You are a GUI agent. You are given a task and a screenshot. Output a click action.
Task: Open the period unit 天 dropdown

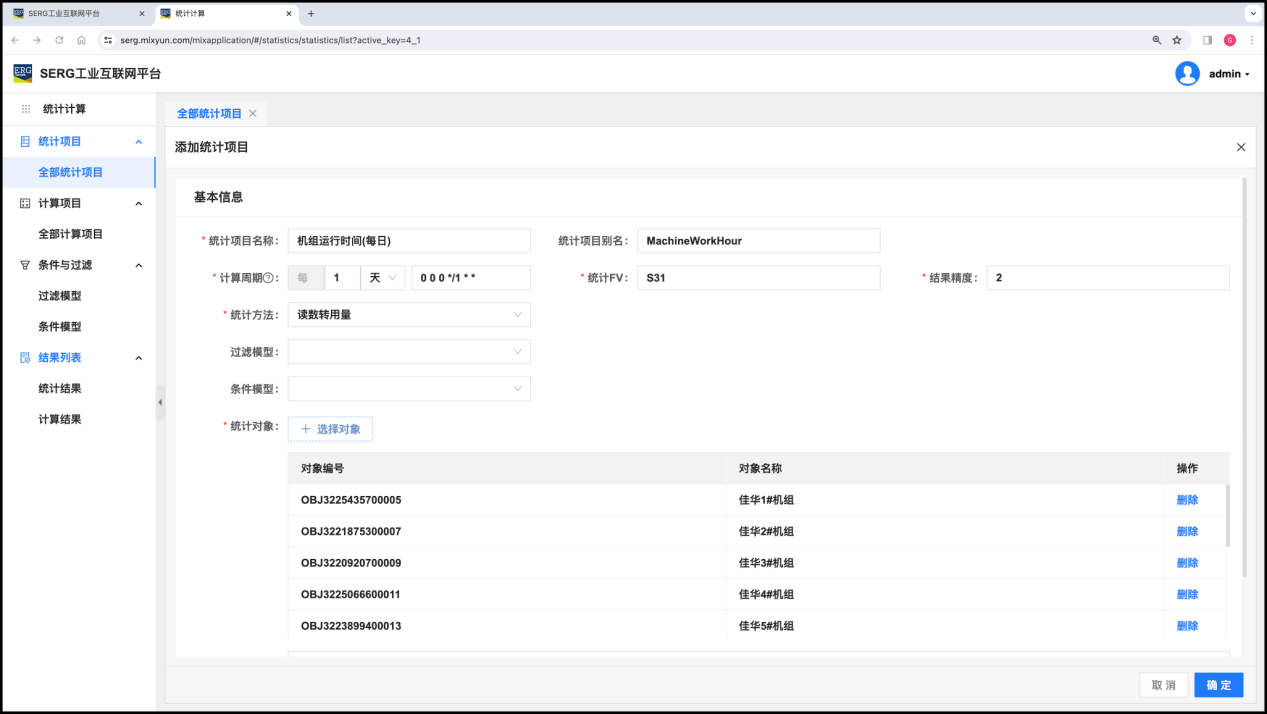[382, 278]
